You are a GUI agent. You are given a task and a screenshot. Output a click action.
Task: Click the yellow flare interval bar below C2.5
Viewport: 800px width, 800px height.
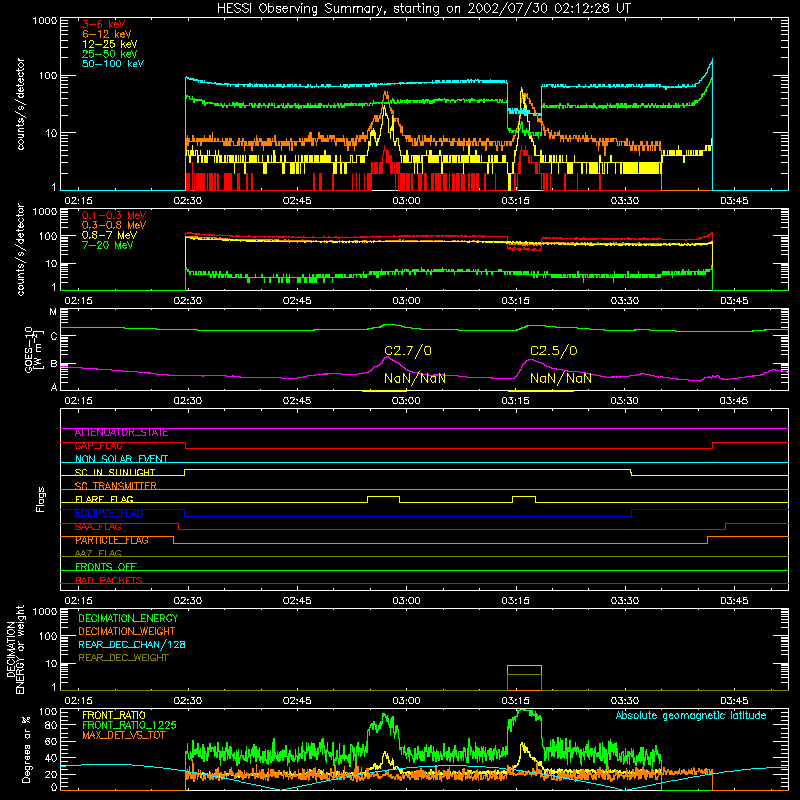pyautogui.click(x=541, y=391)
